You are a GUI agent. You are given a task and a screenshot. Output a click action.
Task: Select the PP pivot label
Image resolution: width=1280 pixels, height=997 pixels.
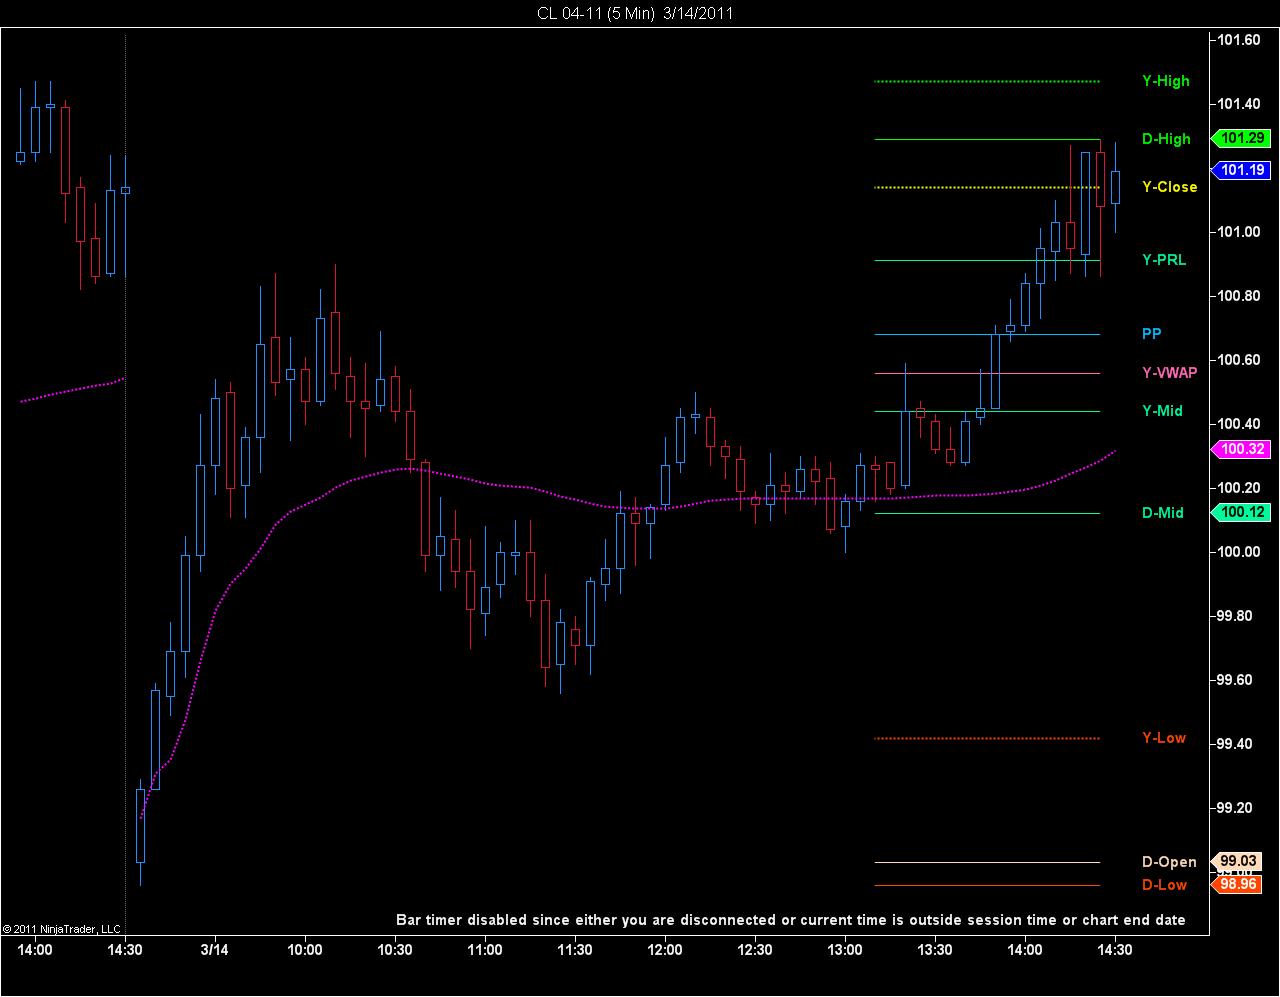[1152, 334]
